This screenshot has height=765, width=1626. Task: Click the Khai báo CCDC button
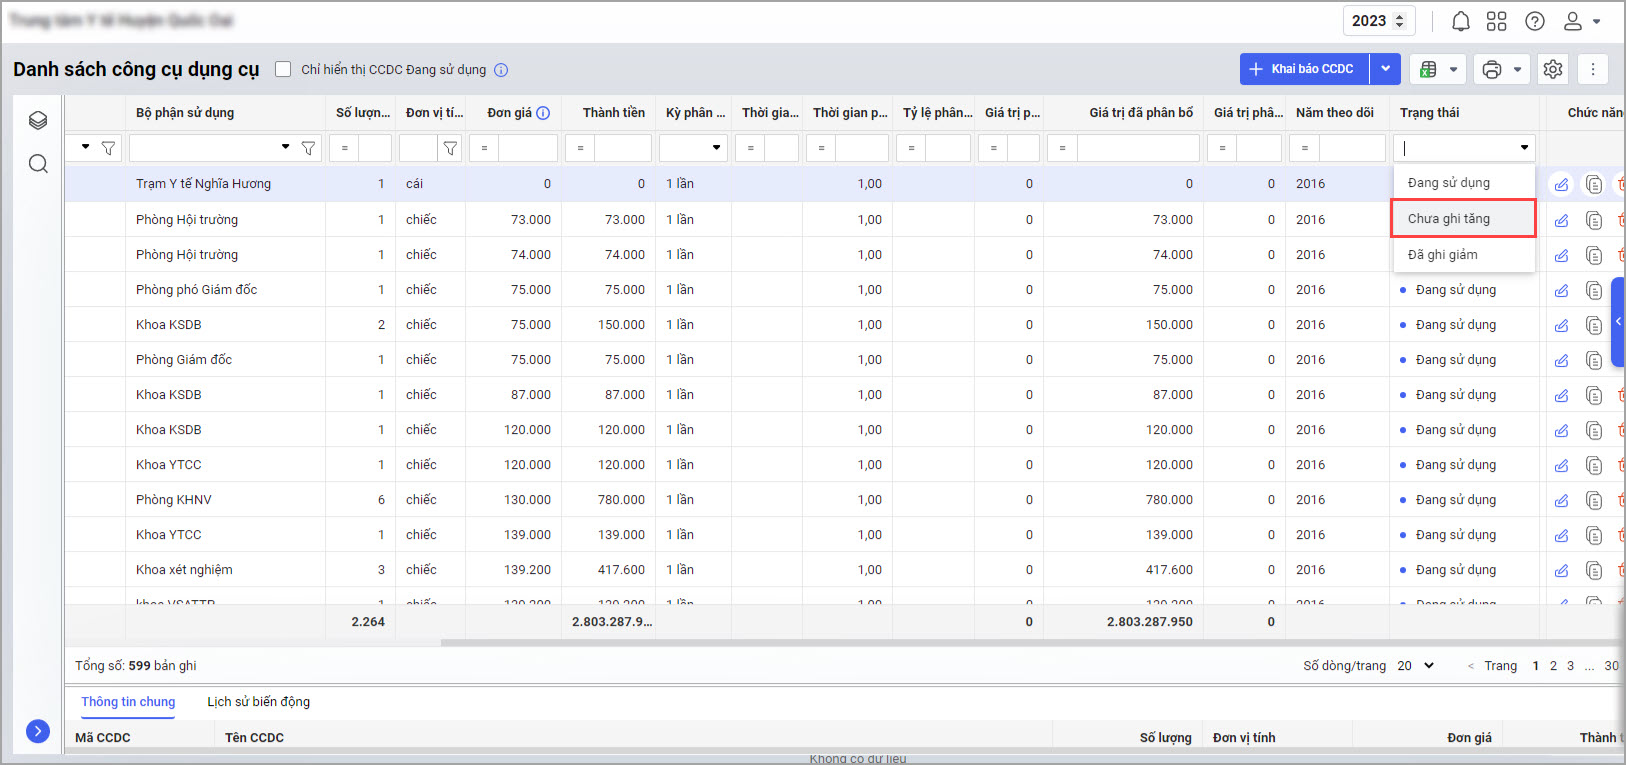pyautogui.click(x=1304, y=69)
